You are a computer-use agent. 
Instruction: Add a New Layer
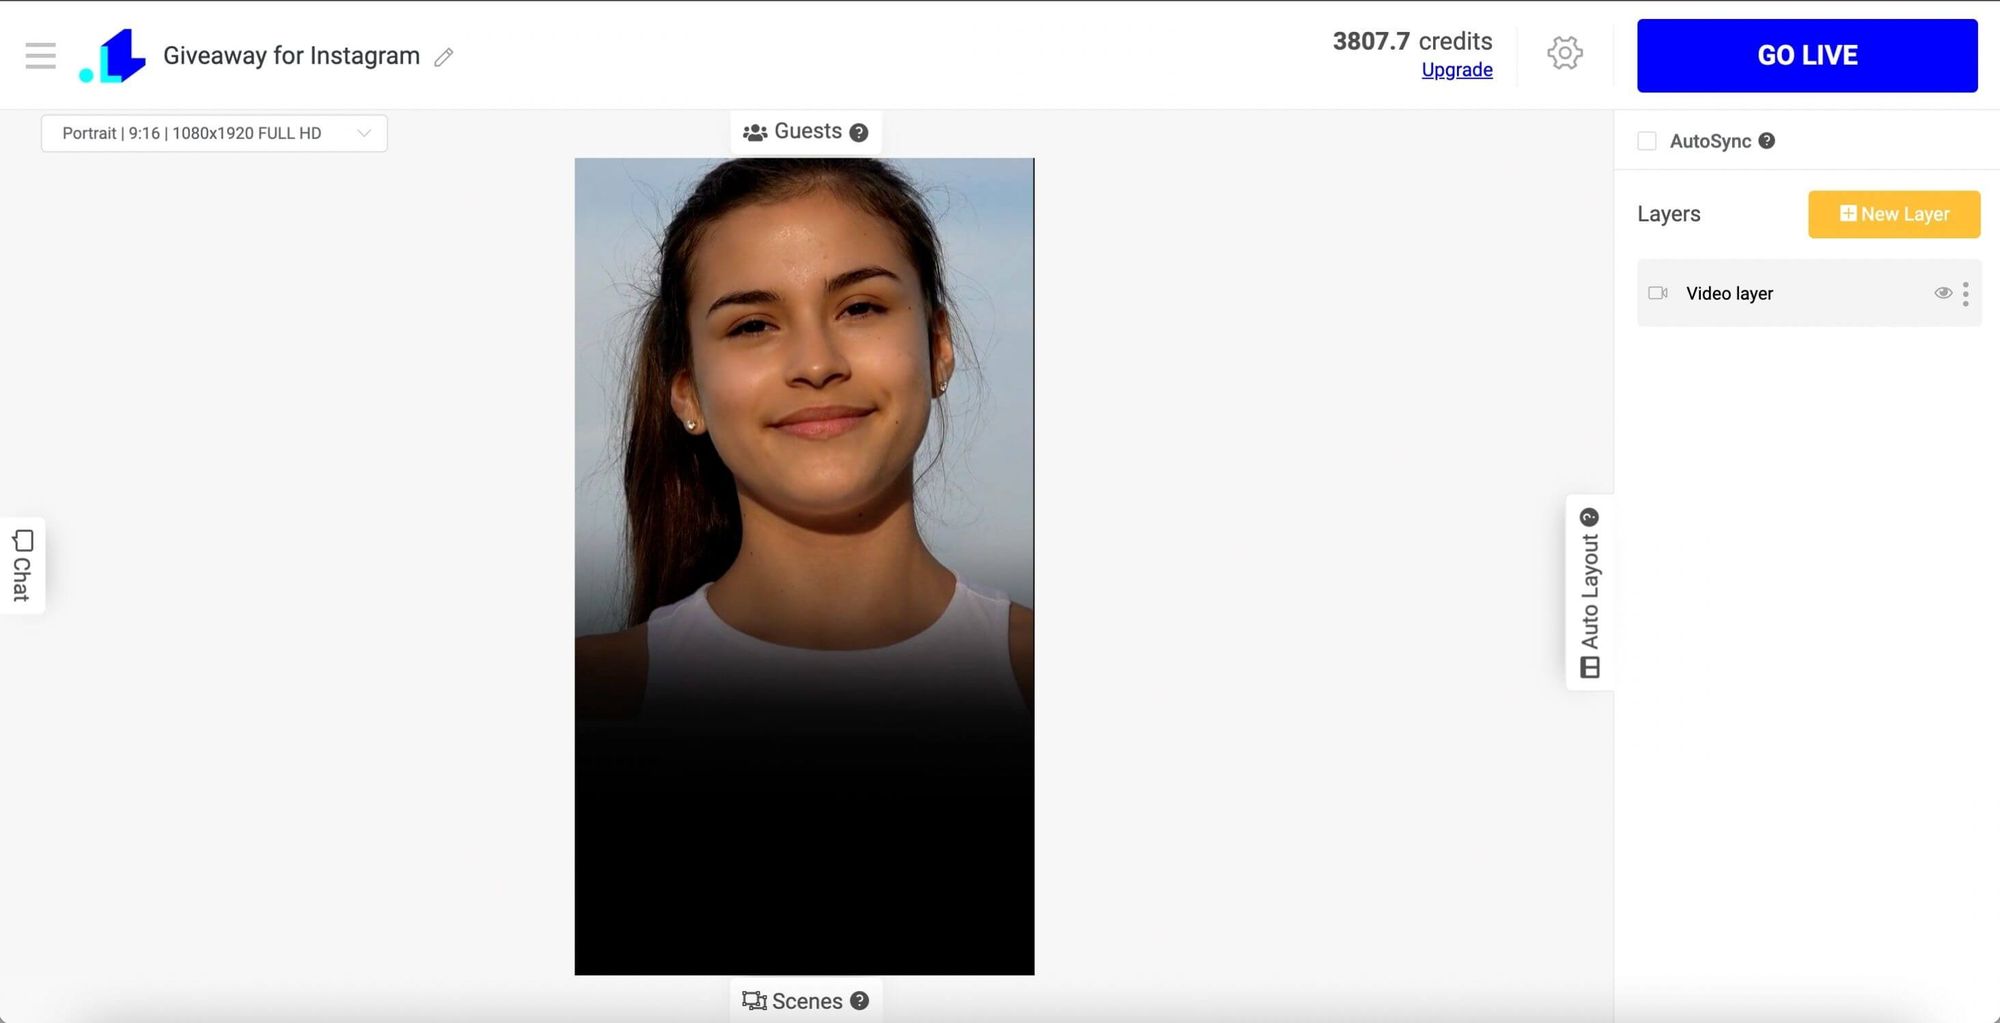pos(1894,214)
